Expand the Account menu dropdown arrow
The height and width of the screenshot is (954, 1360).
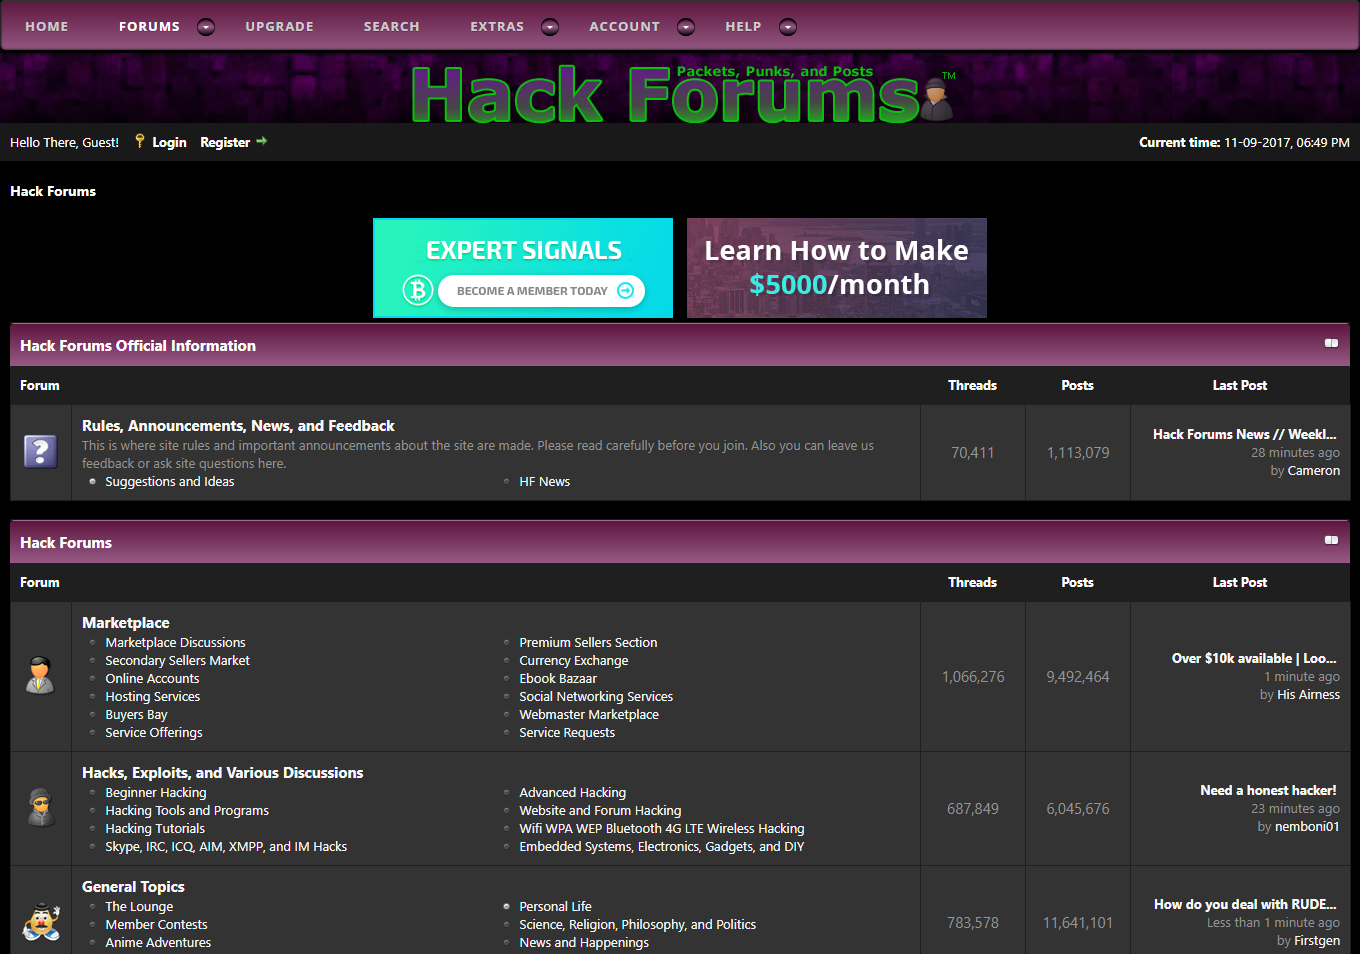pos(686,27)
